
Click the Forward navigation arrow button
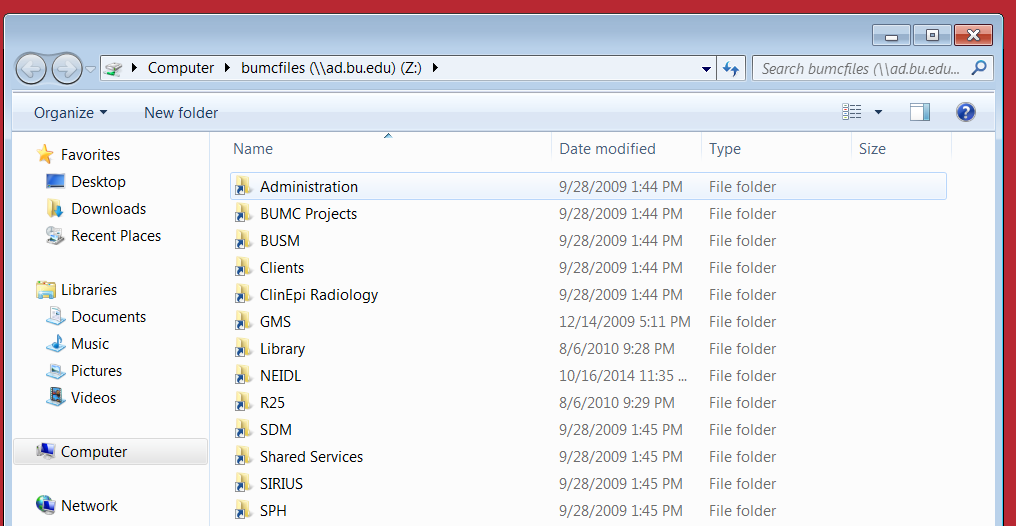tap(67, 69)
